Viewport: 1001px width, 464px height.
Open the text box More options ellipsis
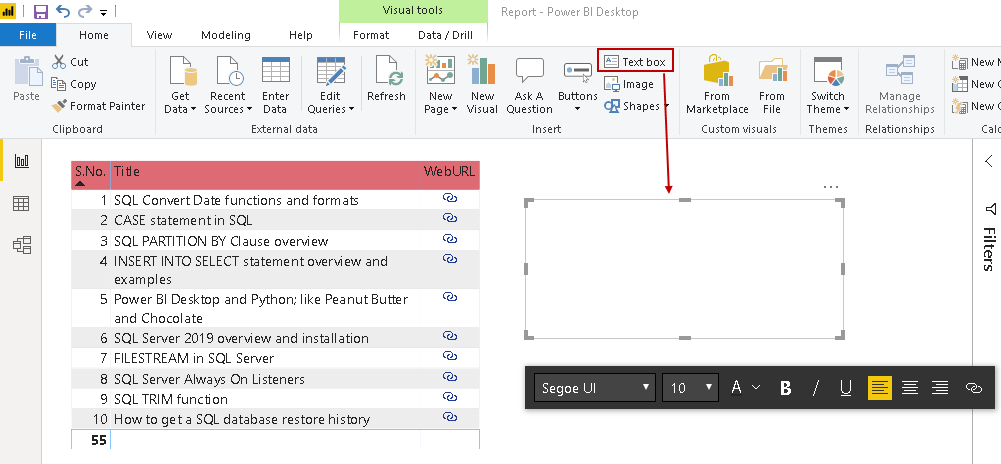point(831,186)
